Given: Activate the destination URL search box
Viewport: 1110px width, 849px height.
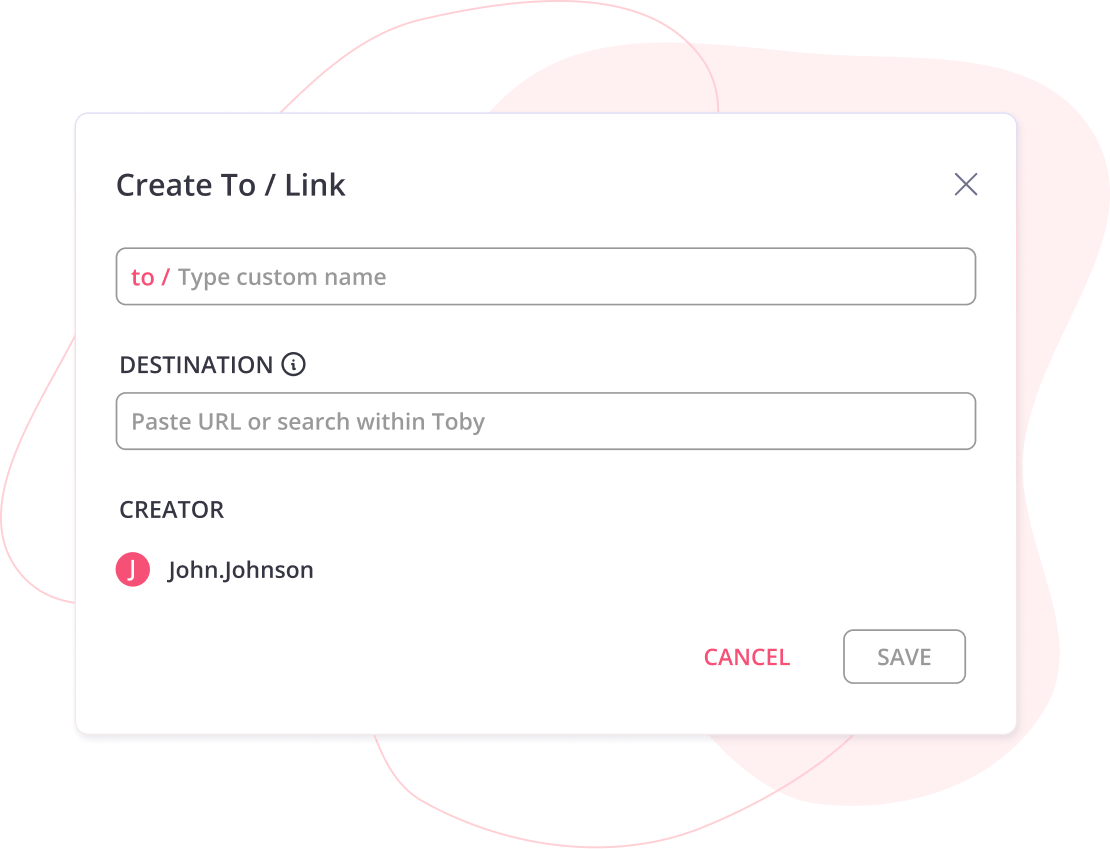Looking at the screenshot, I should click(x=545, y=421).
